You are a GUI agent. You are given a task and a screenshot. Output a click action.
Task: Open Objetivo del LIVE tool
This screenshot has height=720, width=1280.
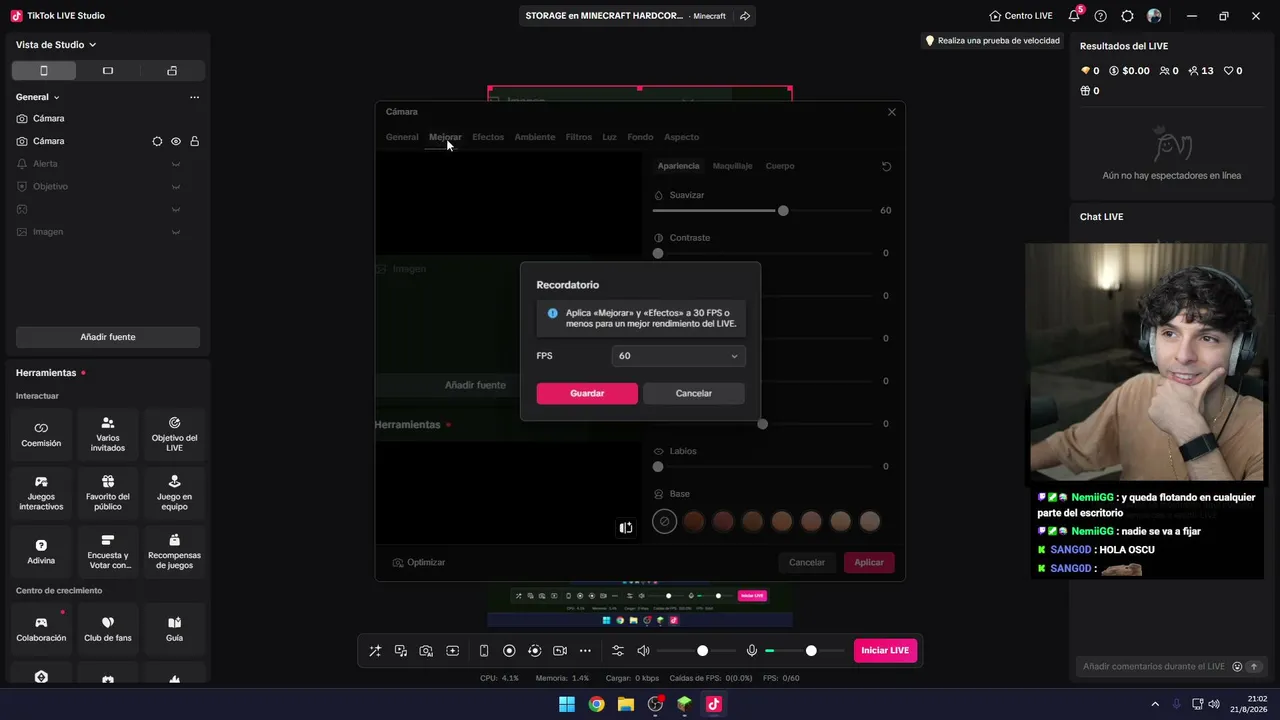point(174,434)
